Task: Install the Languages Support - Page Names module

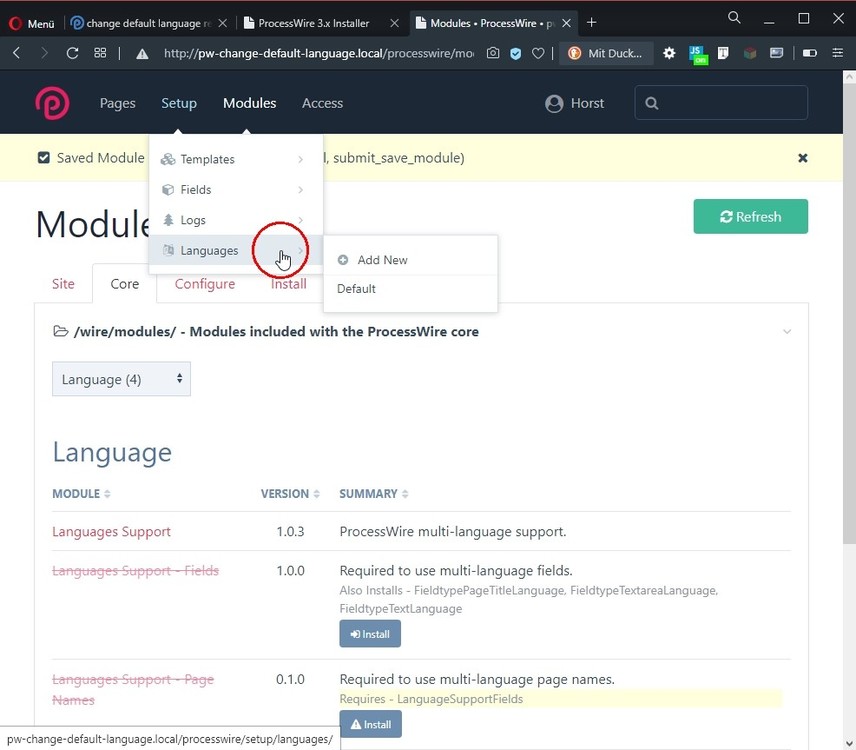Action: (x=371, y=724)
